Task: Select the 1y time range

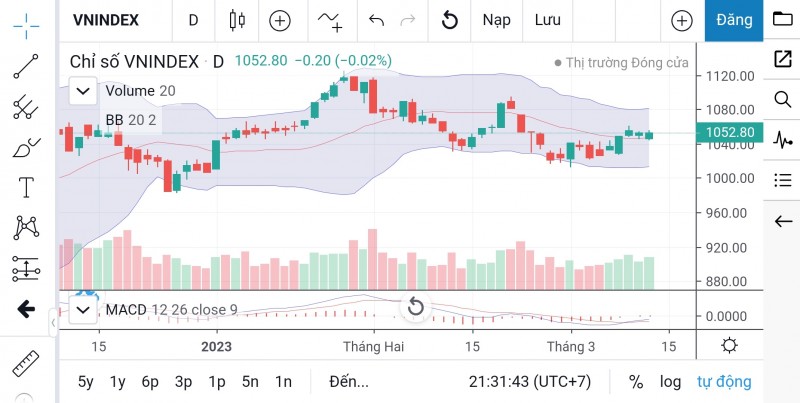Action: click(x=118, y=381)
